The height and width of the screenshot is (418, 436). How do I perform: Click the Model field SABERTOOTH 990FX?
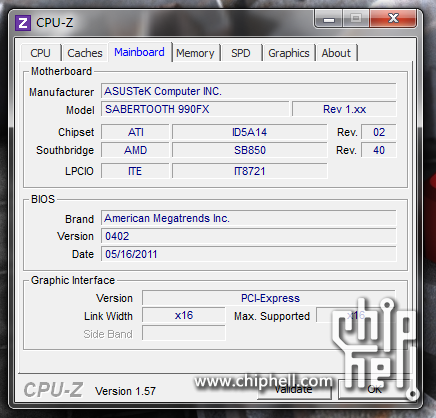point(195,109)
